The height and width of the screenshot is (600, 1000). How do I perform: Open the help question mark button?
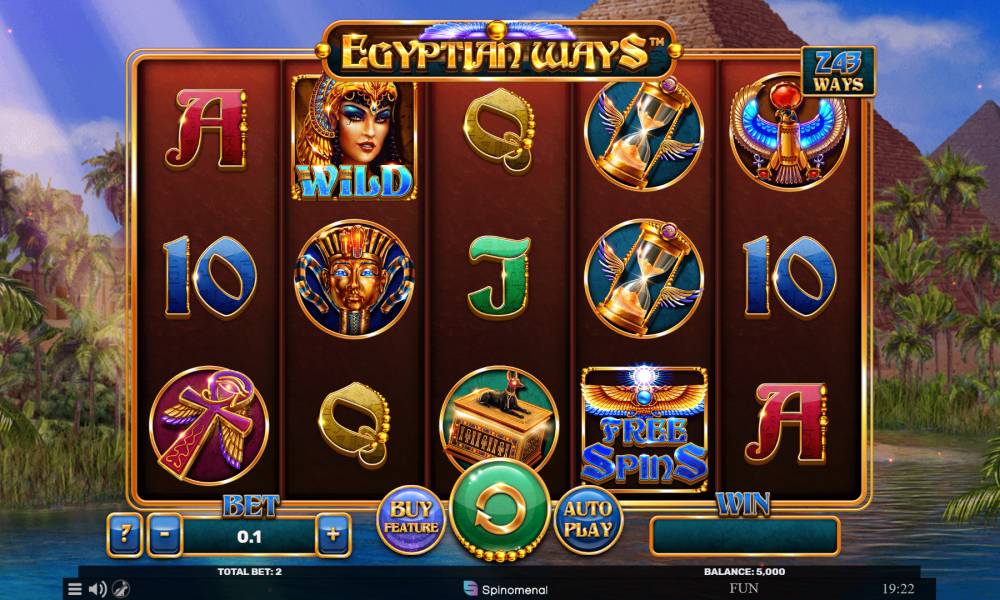[125, 535]
